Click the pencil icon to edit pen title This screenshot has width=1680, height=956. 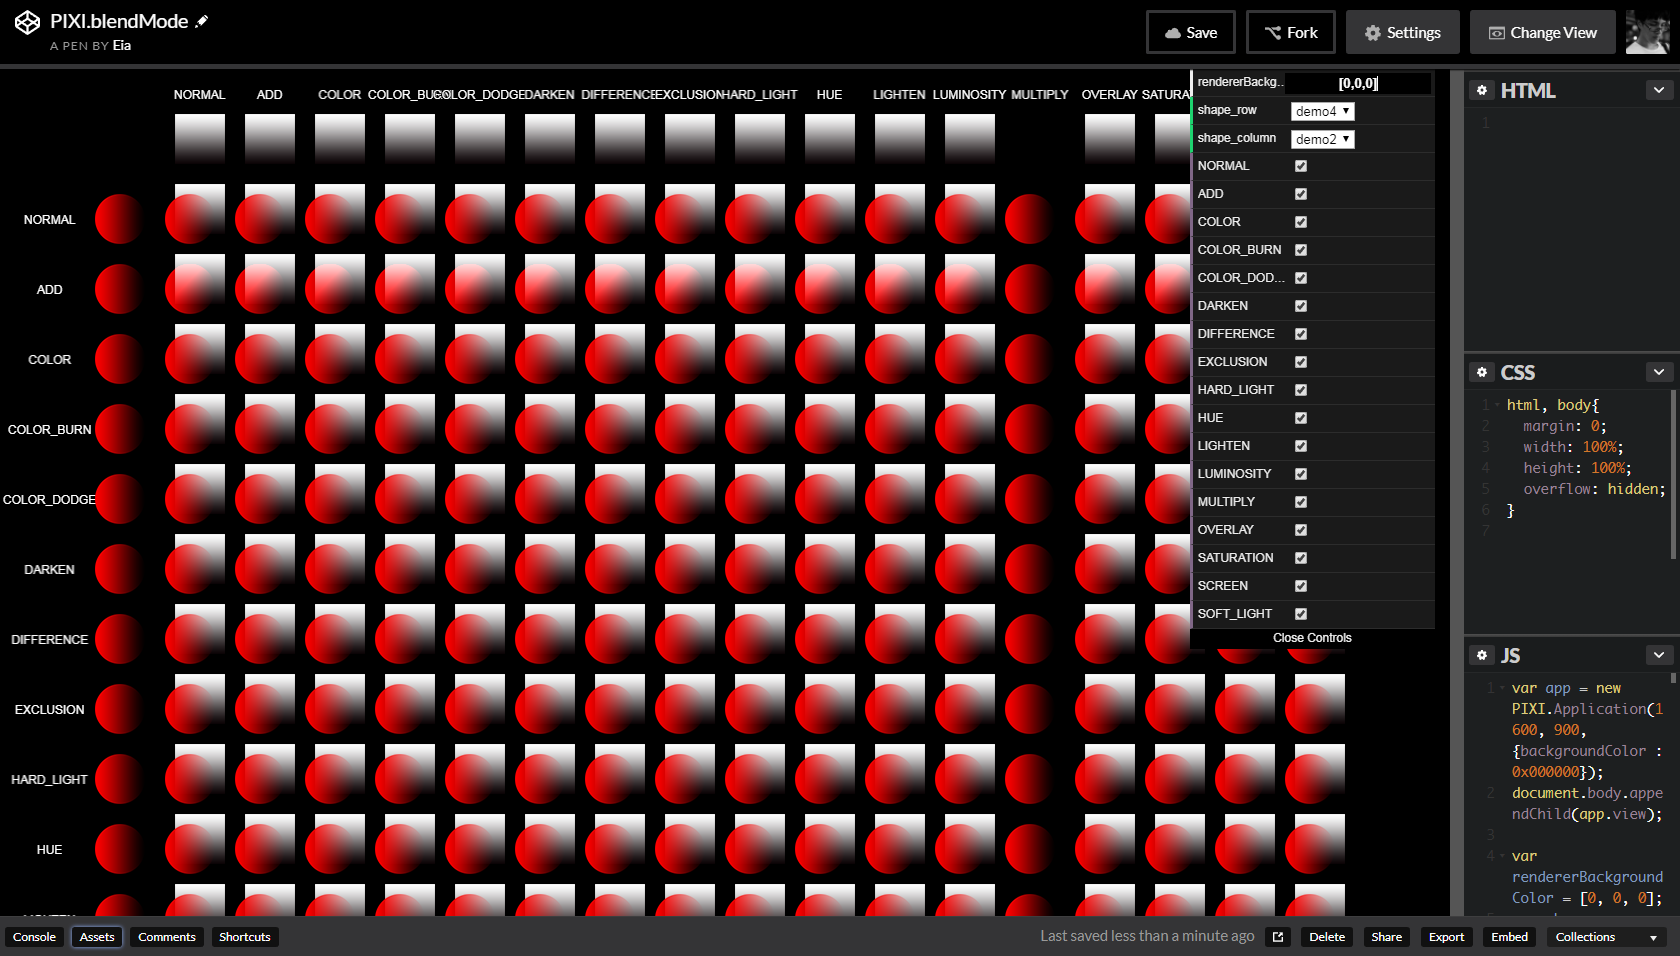click(x=202, y=21)
